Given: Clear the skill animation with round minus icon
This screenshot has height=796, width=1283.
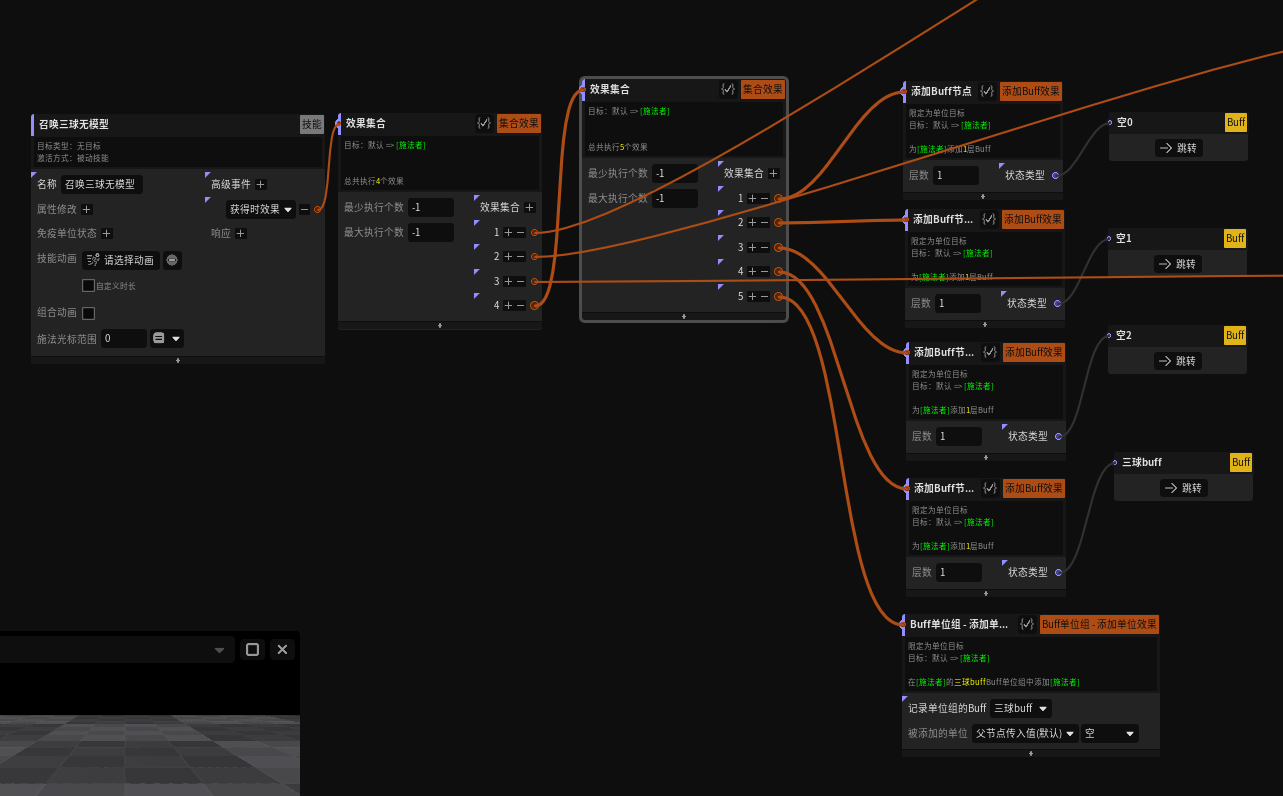Looking at the screenshot, I should (x=172, y=260).
